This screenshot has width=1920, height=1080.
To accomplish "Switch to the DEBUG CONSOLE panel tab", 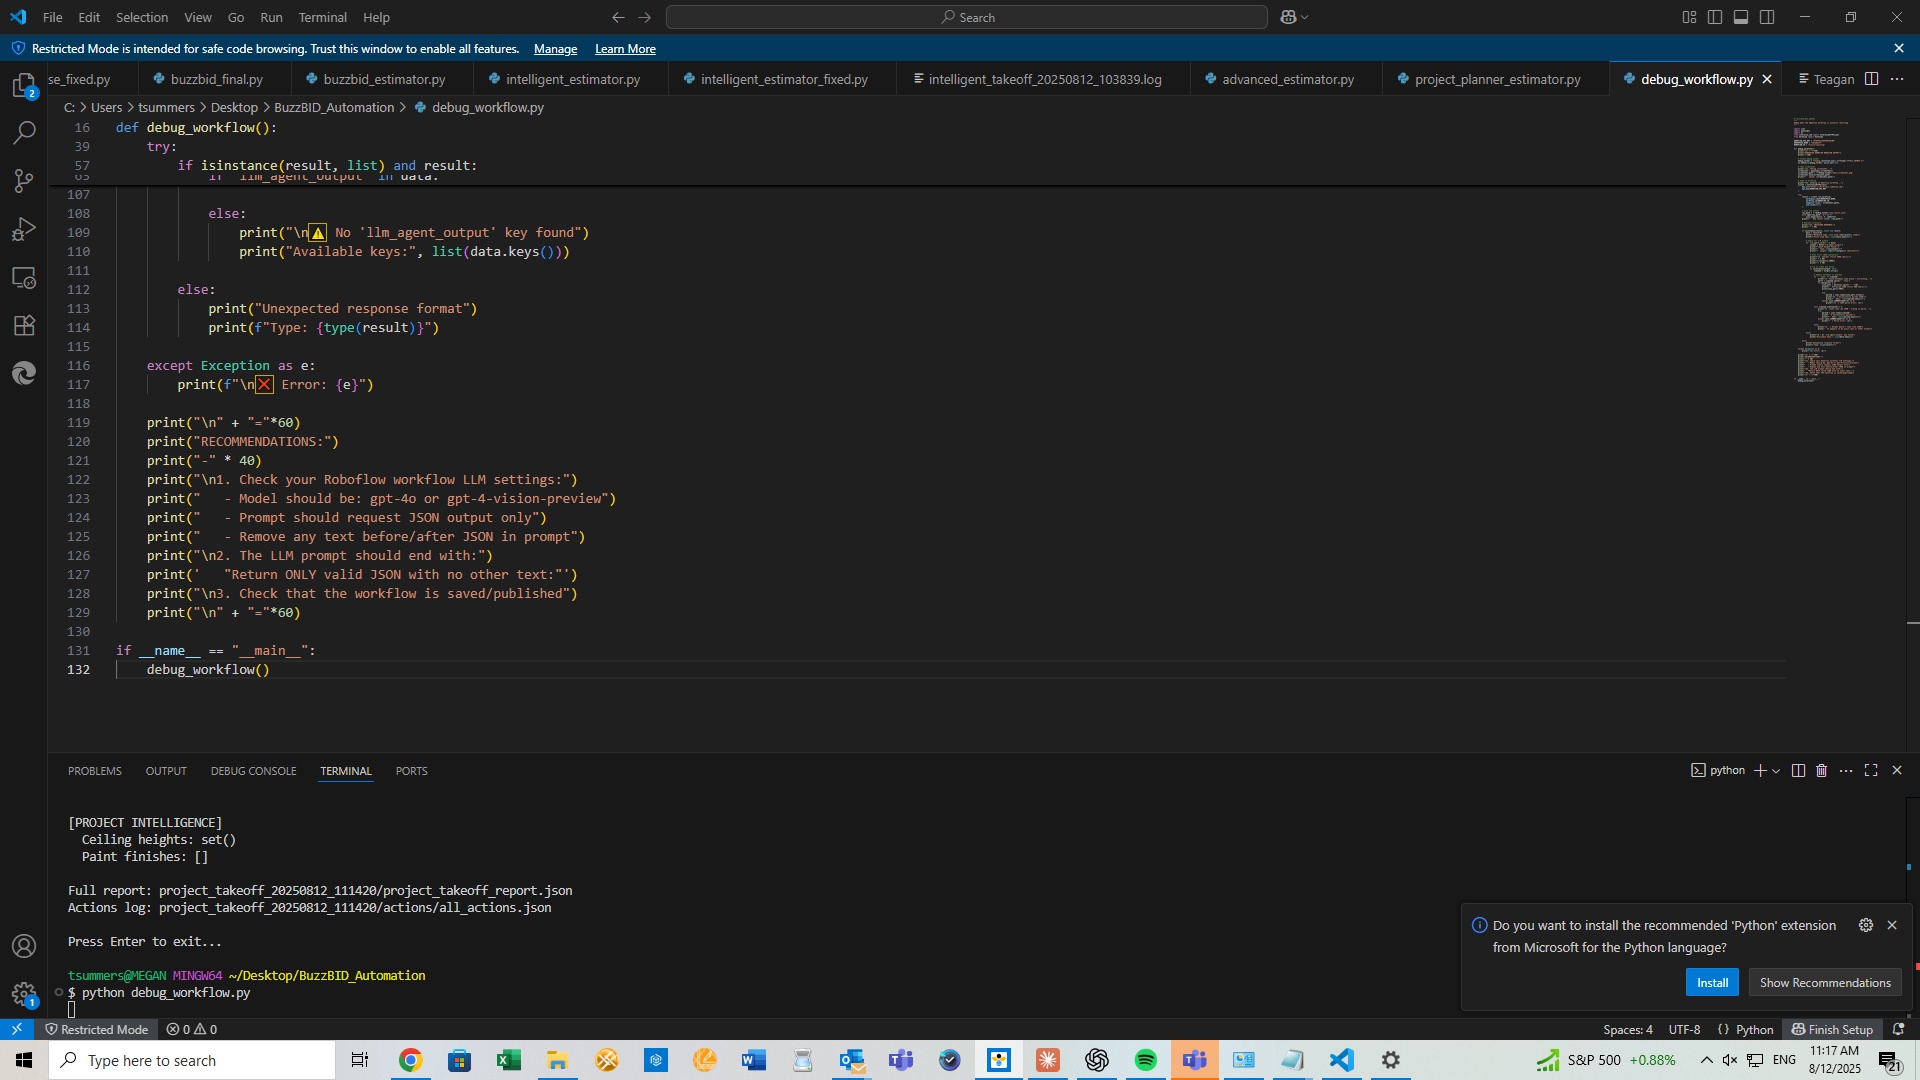I will [253, 771].
